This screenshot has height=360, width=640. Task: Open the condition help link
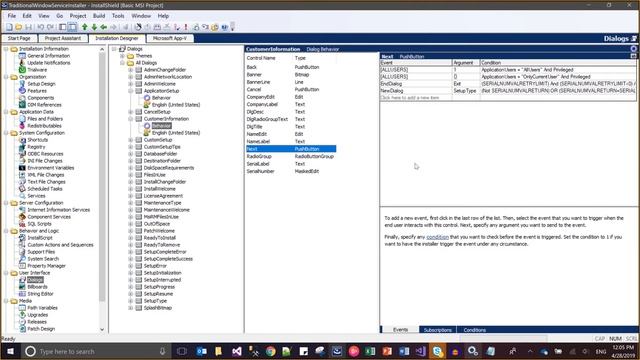pyautogui.click(x=437, y=237)
